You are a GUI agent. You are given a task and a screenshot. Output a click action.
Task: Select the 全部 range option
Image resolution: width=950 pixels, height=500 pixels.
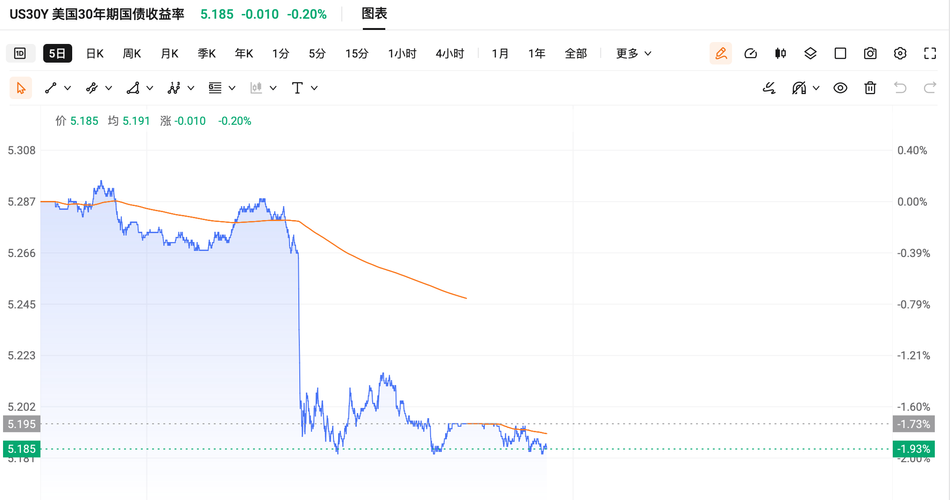pyautogui.click(x=576, y=53)
